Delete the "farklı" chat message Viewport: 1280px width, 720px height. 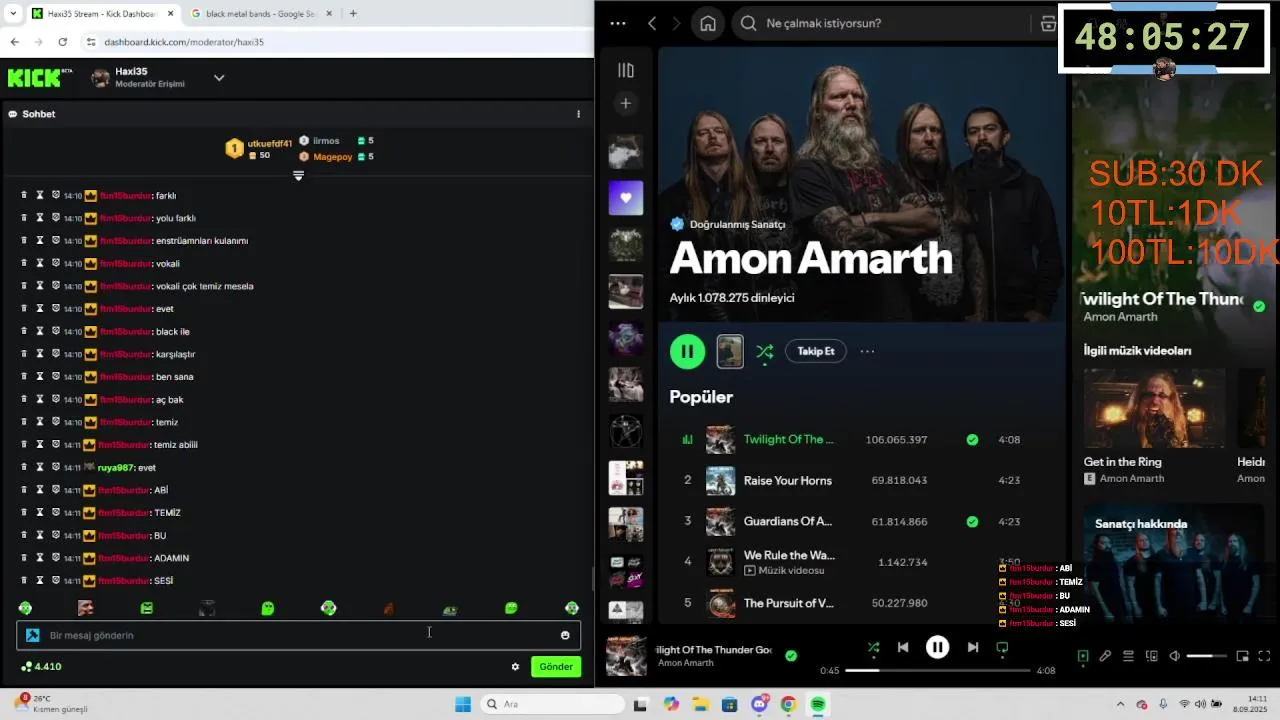(24, 195)
